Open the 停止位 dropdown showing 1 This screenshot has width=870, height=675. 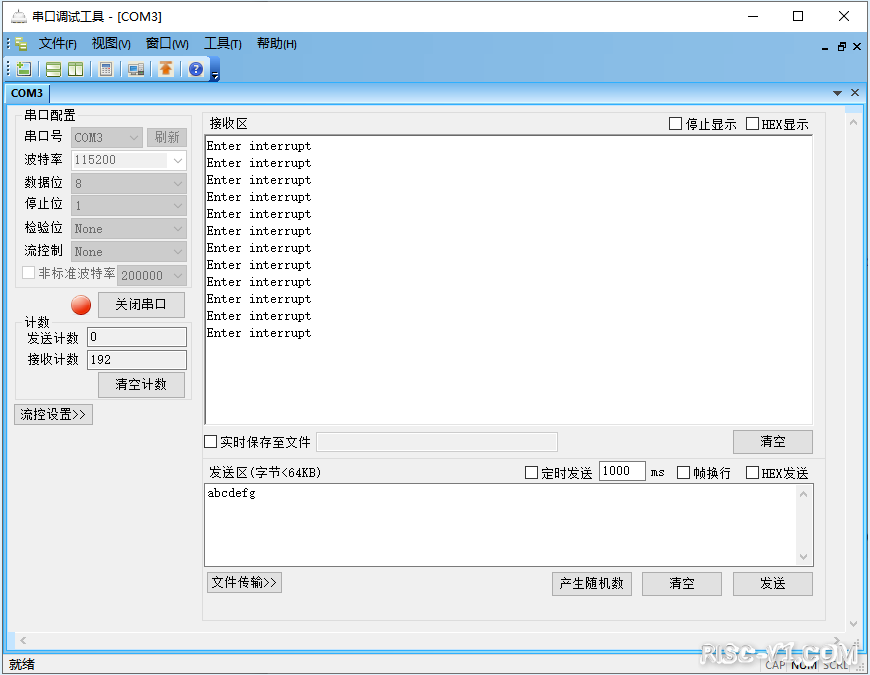129,206
